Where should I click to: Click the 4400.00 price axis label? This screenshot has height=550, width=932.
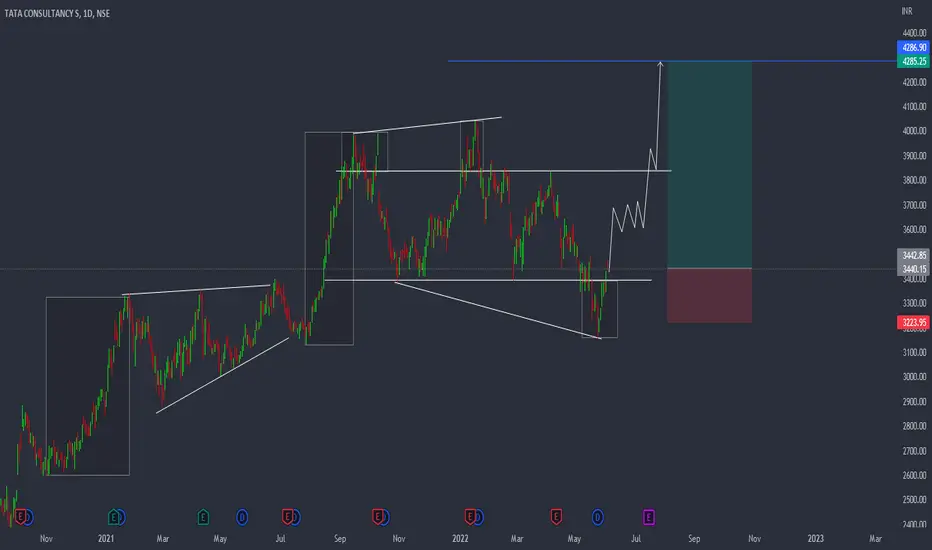[x=914, y=33]
